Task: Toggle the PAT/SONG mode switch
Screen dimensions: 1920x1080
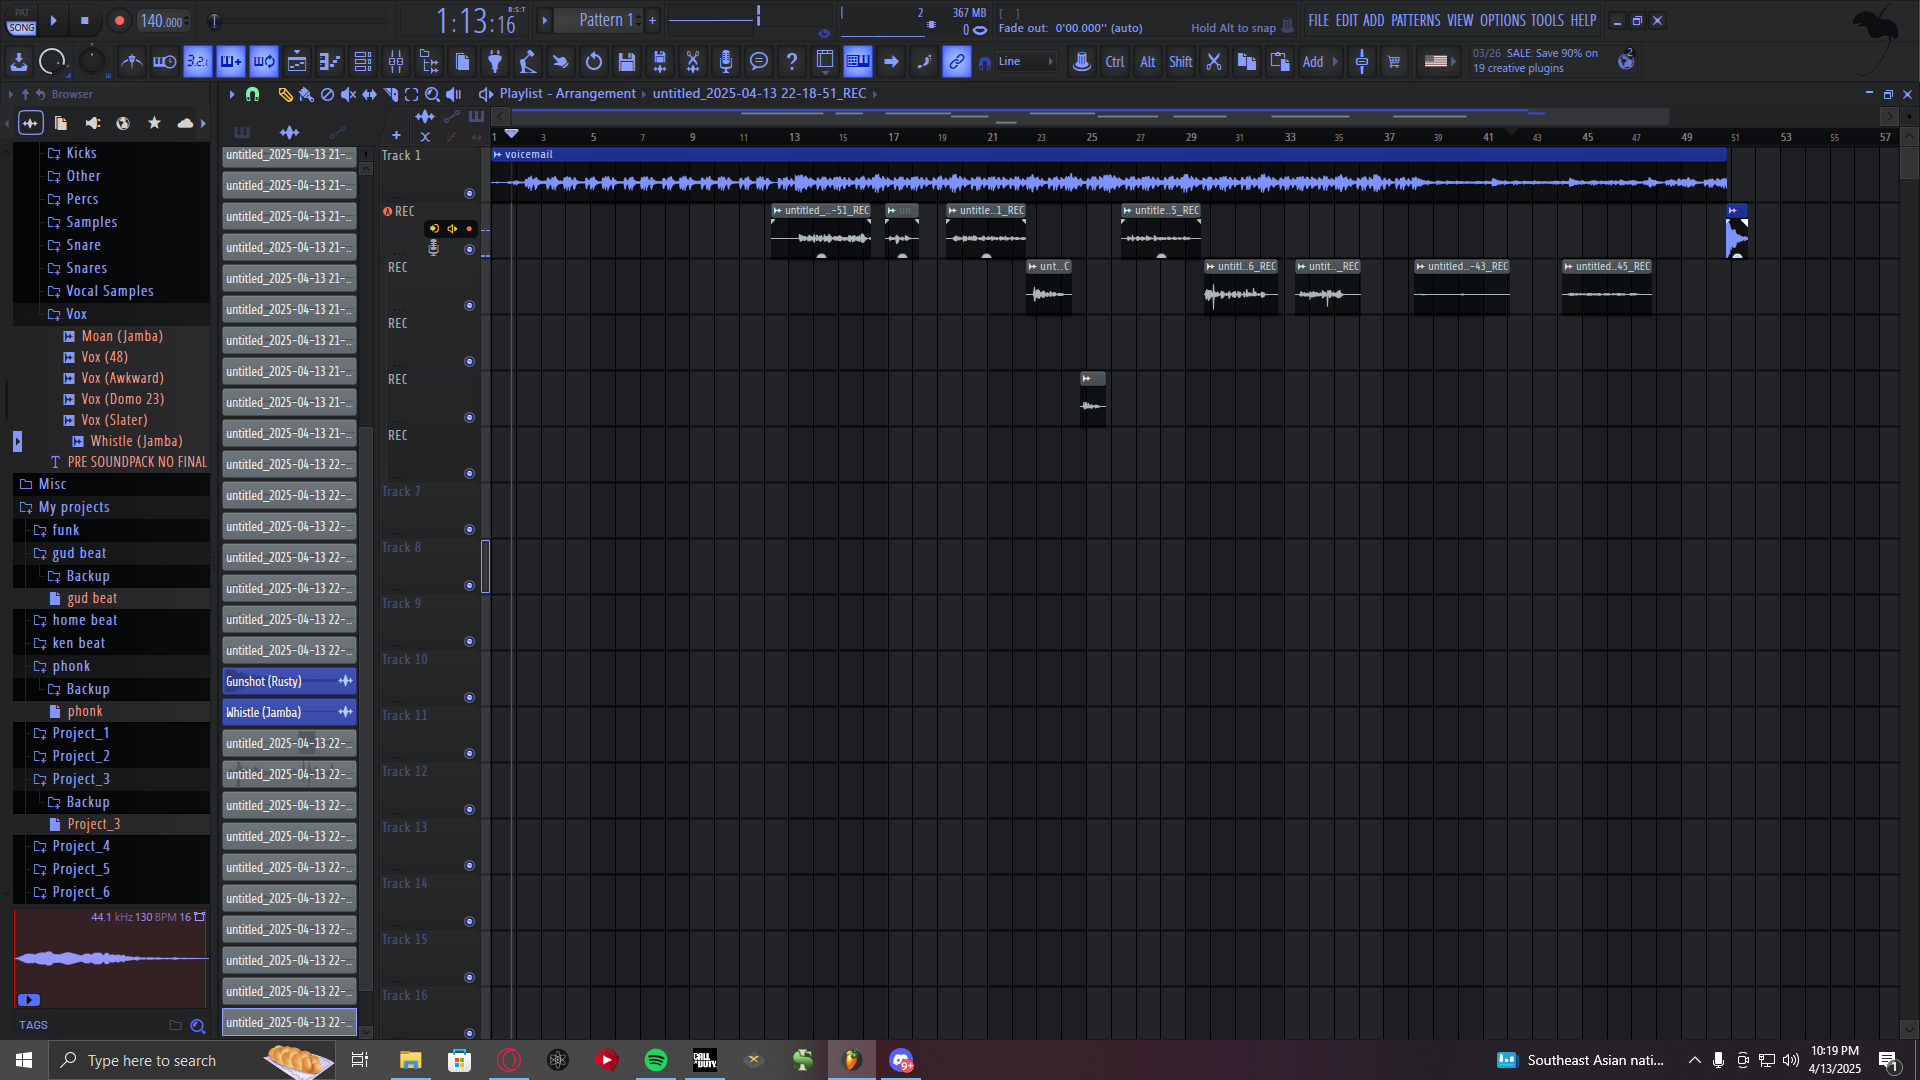Action: 21,21
